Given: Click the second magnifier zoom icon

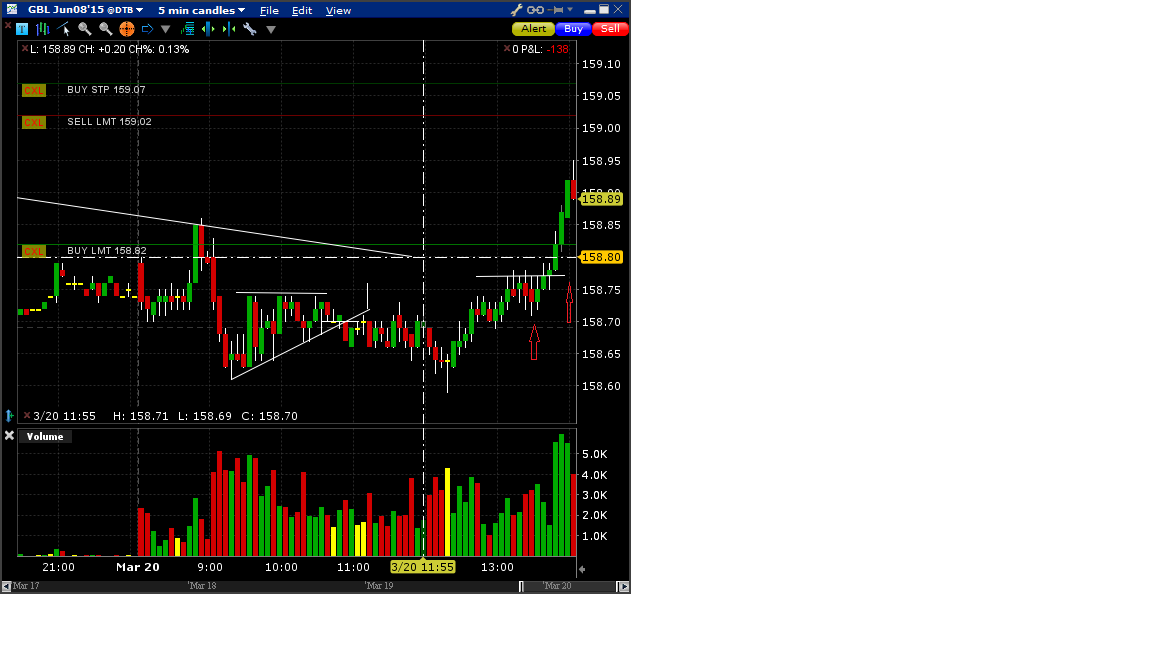Looking at the screenshot, I should [105, 29].
